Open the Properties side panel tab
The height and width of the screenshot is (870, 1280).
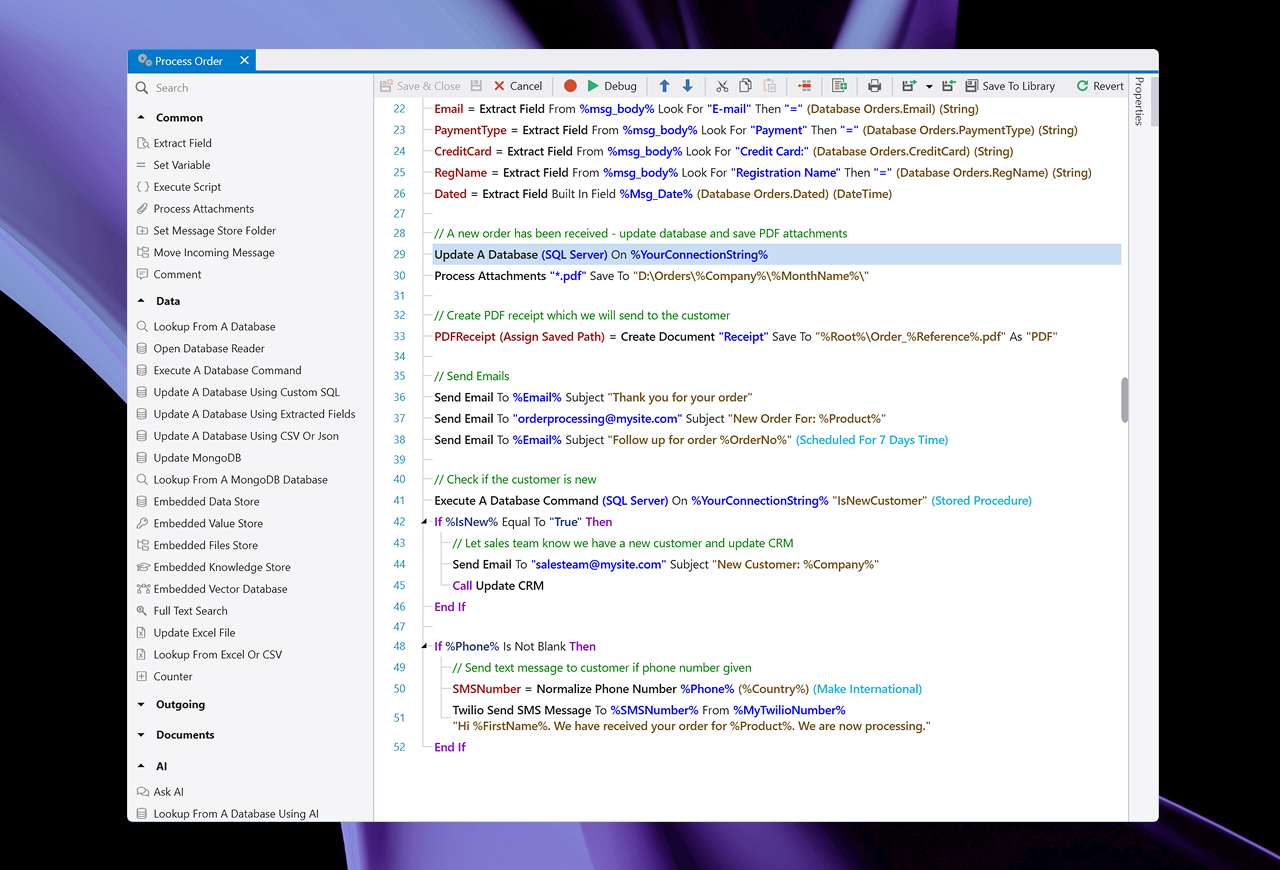(x=1139, y=101)
